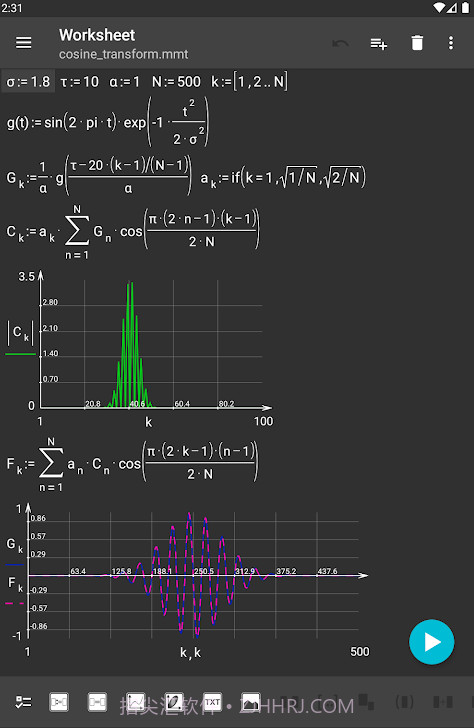Screen dimensions: 474x728
Task: Tap the battery status icon
Action: (x=465, y=8)
